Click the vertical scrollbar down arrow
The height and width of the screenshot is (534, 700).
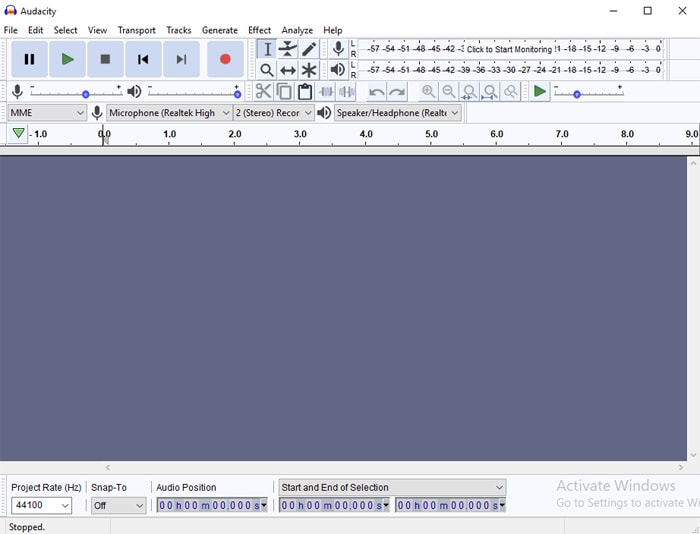coord(693,455)
